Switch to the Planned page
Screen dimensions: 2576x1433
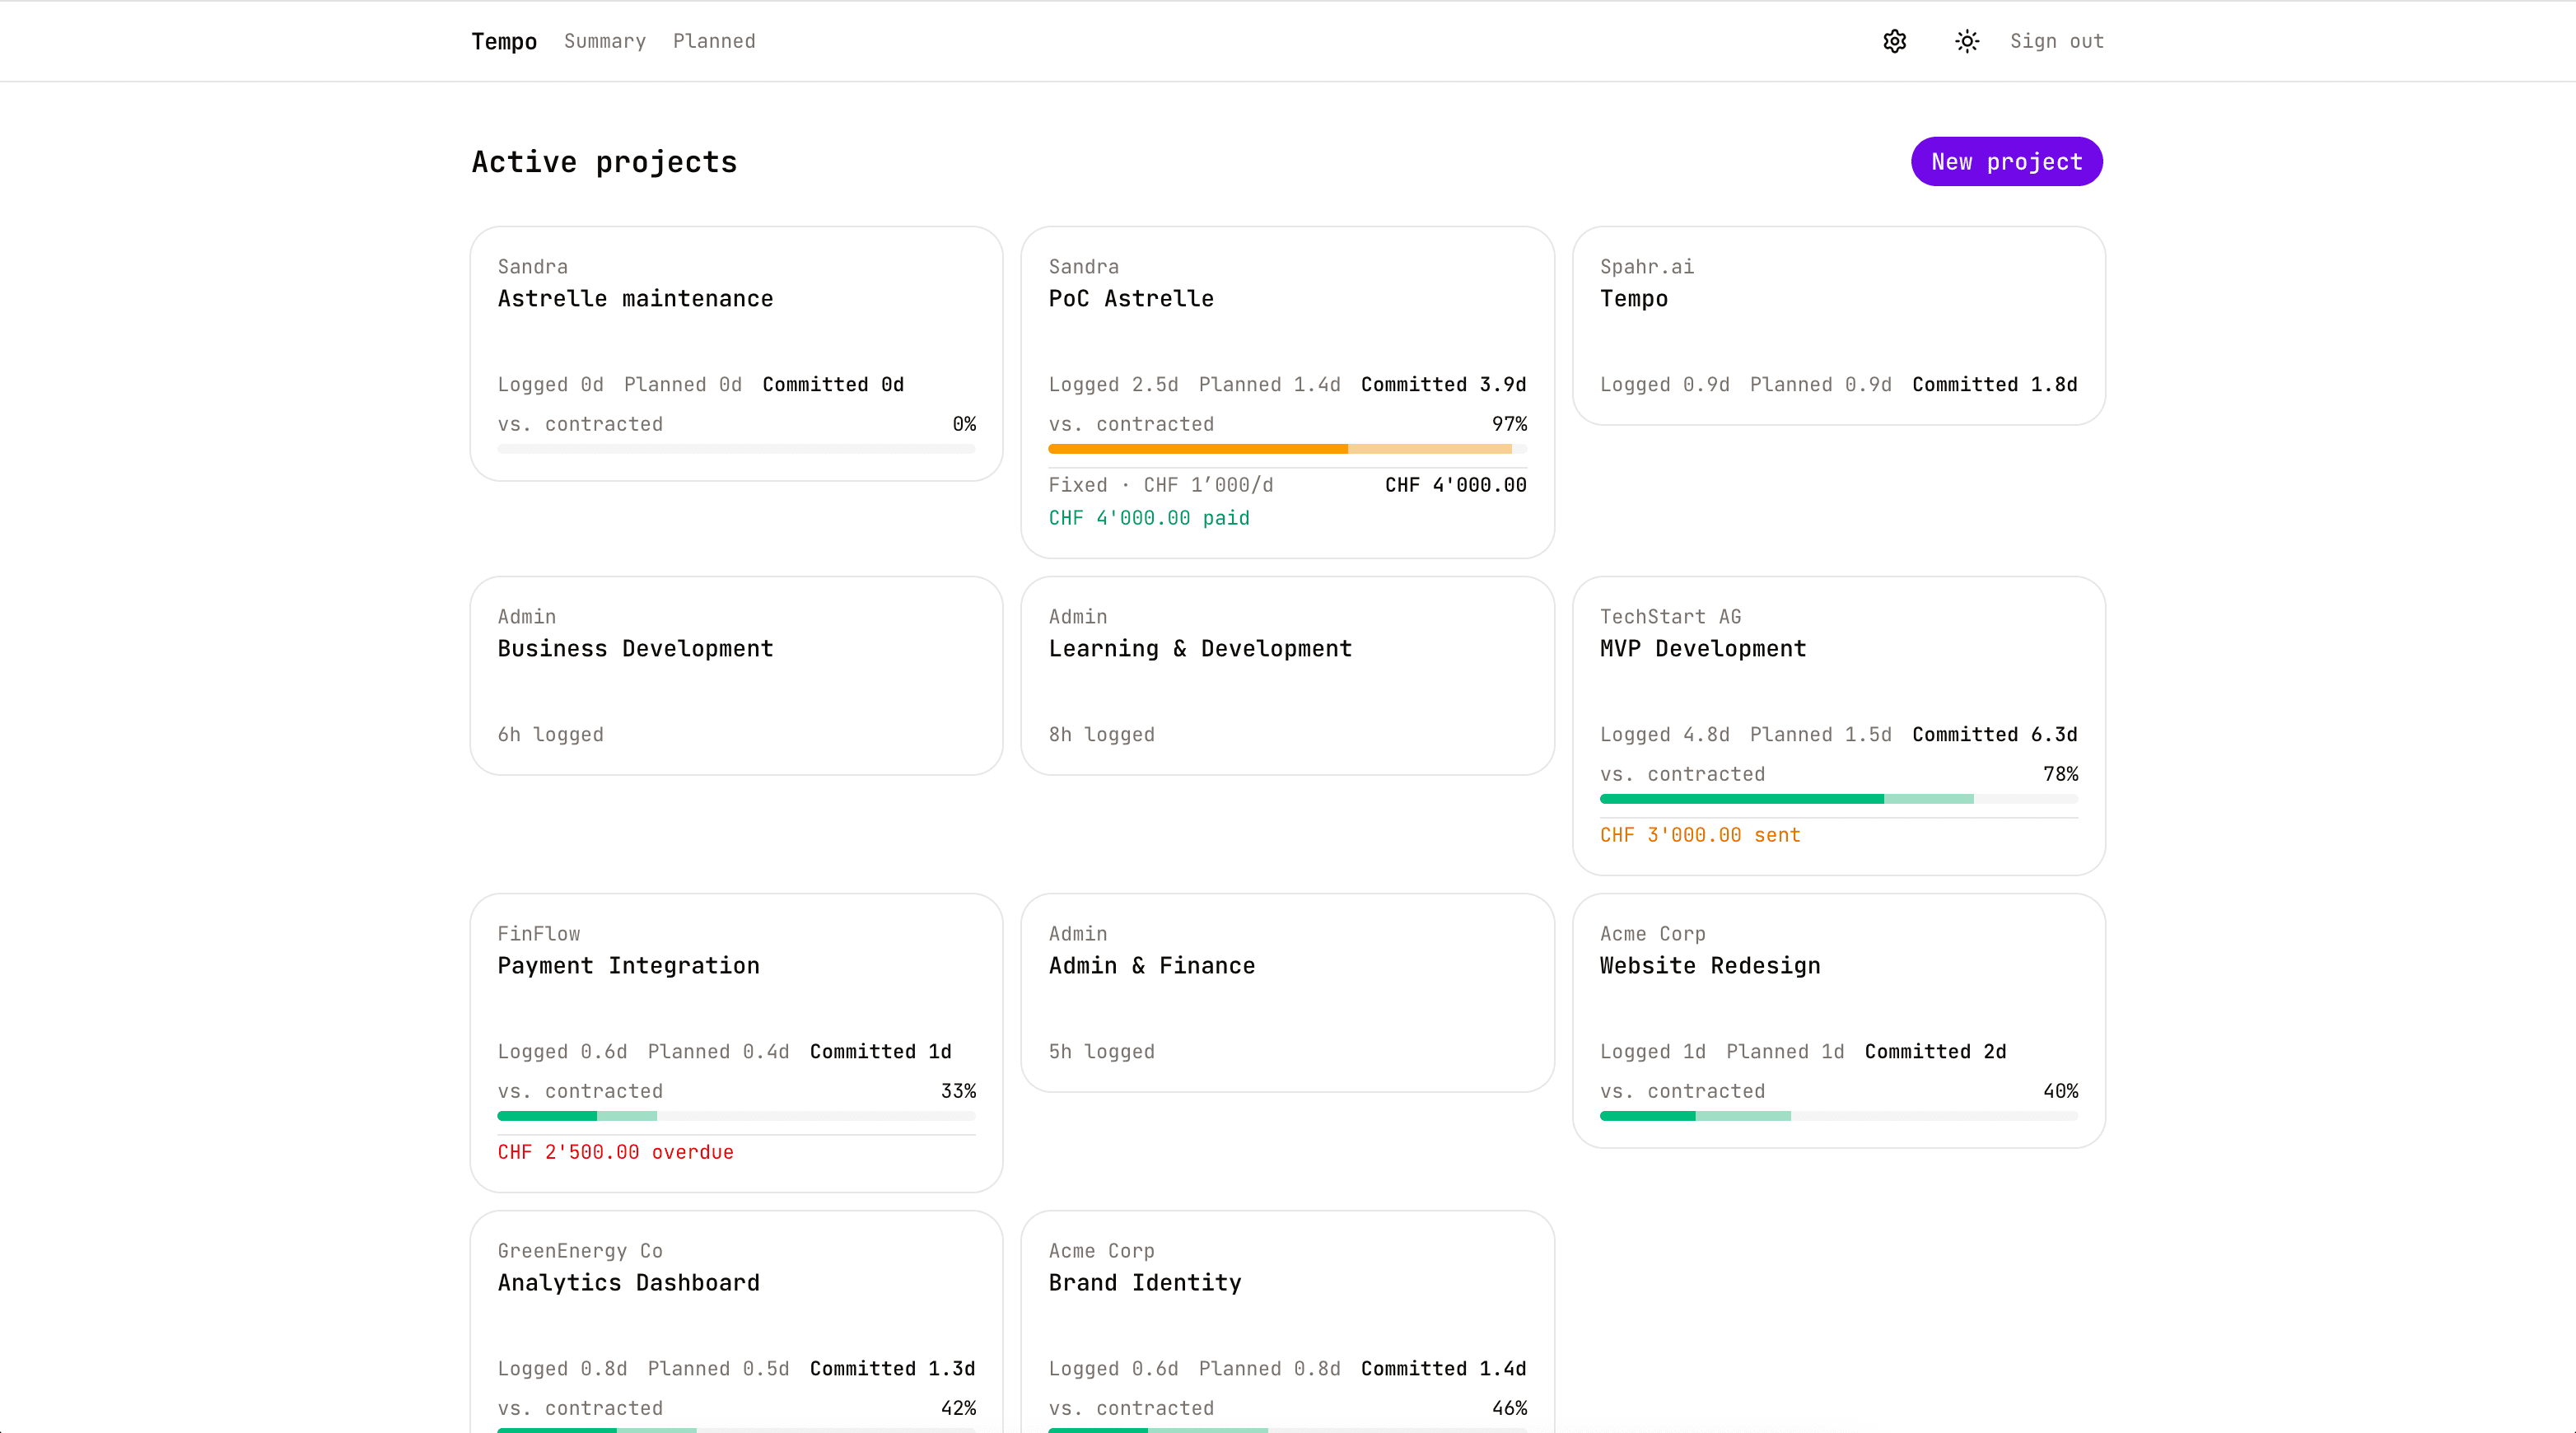[714, 41]
